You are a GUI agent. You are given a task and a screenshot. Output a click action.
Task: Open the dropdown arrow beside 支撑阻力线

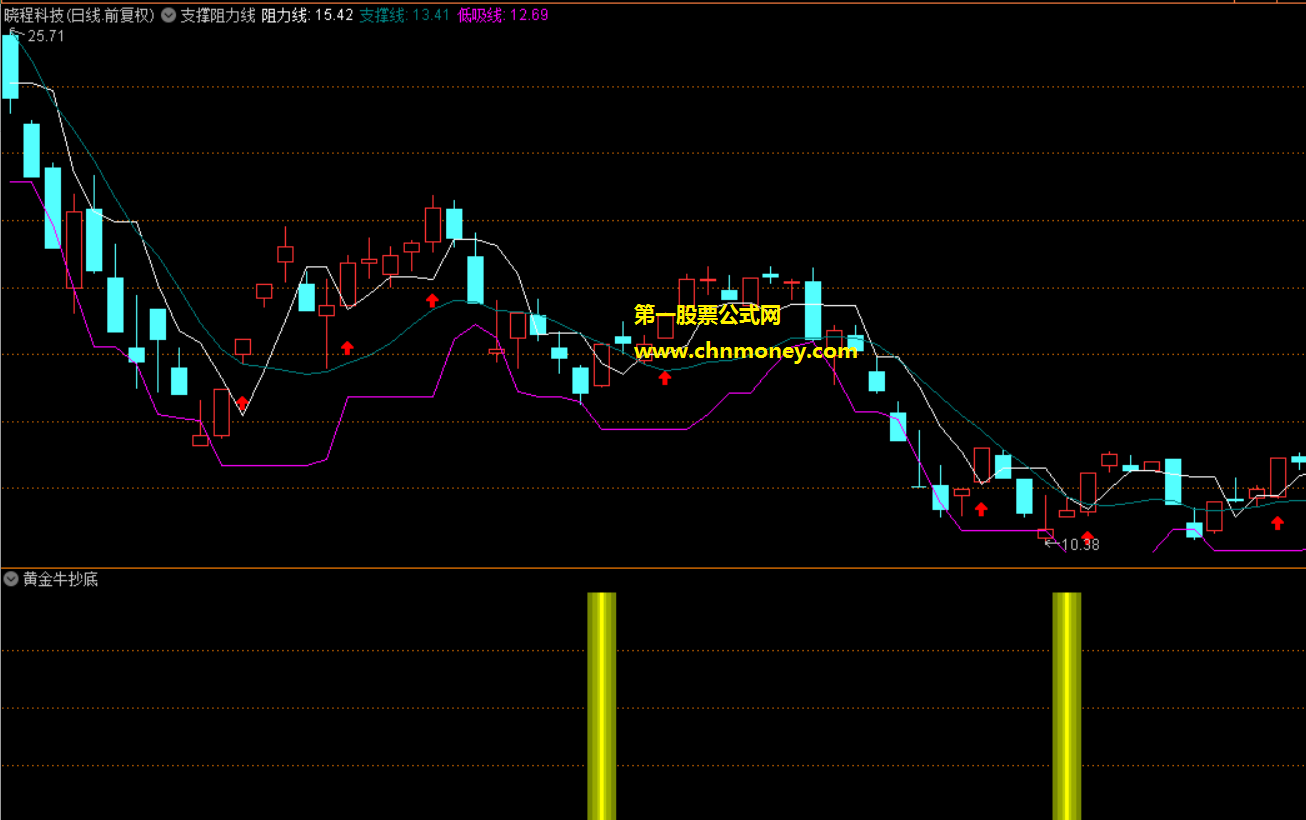click(168, 16)
